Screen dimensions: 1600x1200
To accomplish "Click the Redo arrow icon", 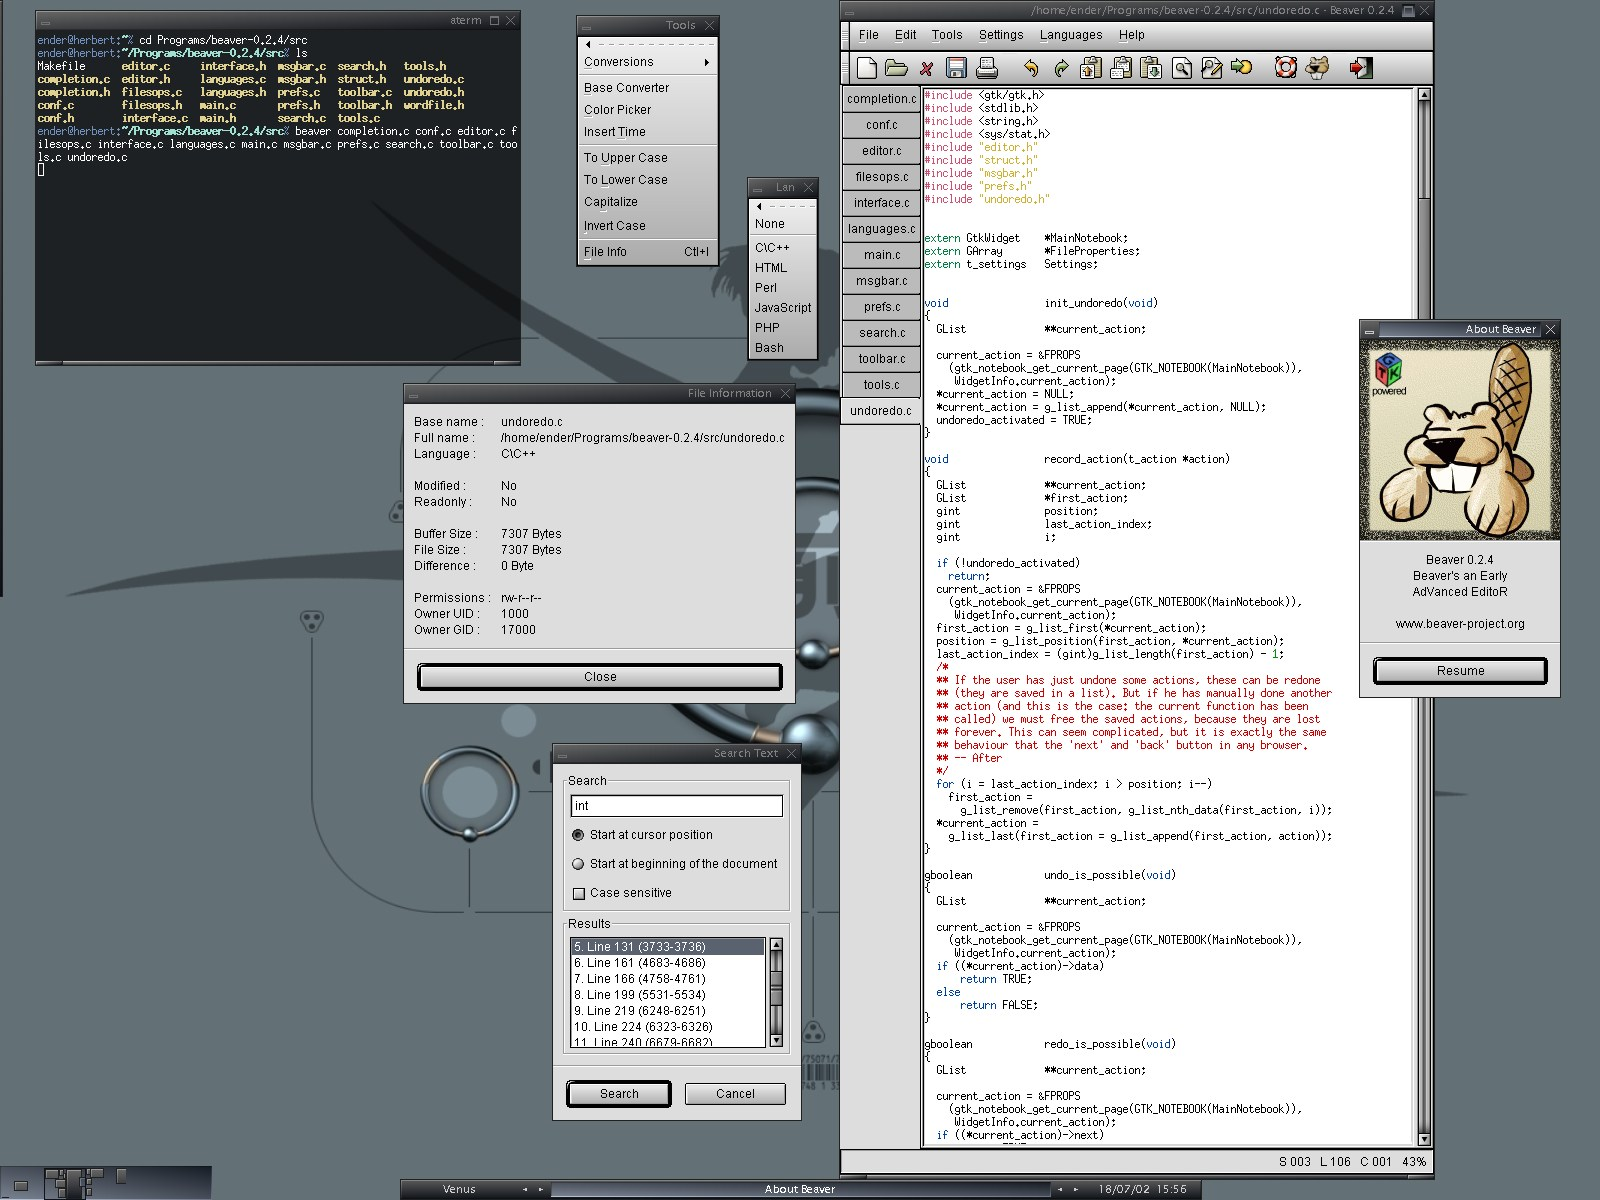I will pos(1061,68).
